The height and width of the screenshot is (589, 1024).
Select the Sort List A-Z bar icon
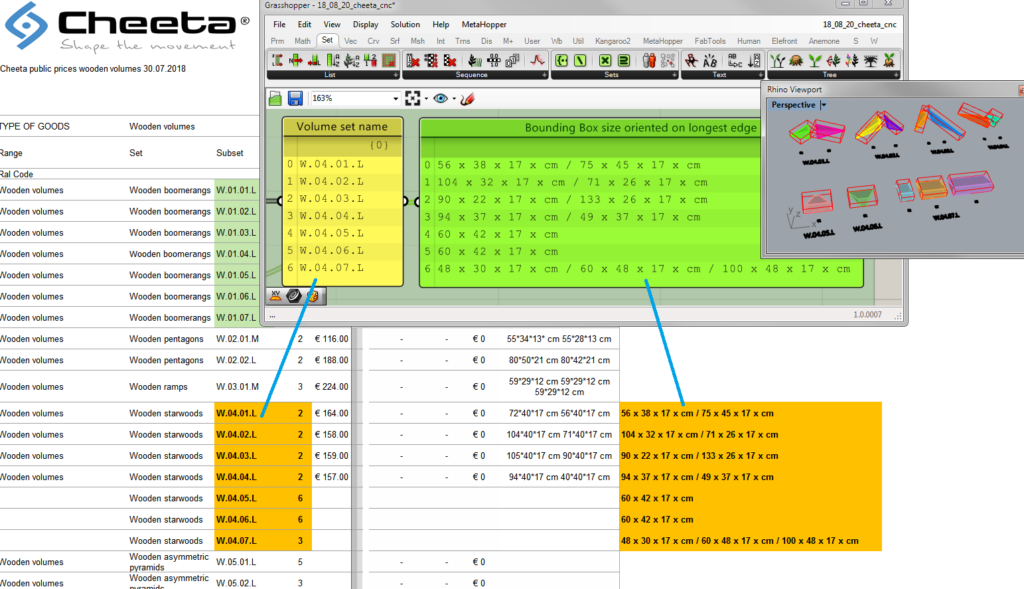333,61
